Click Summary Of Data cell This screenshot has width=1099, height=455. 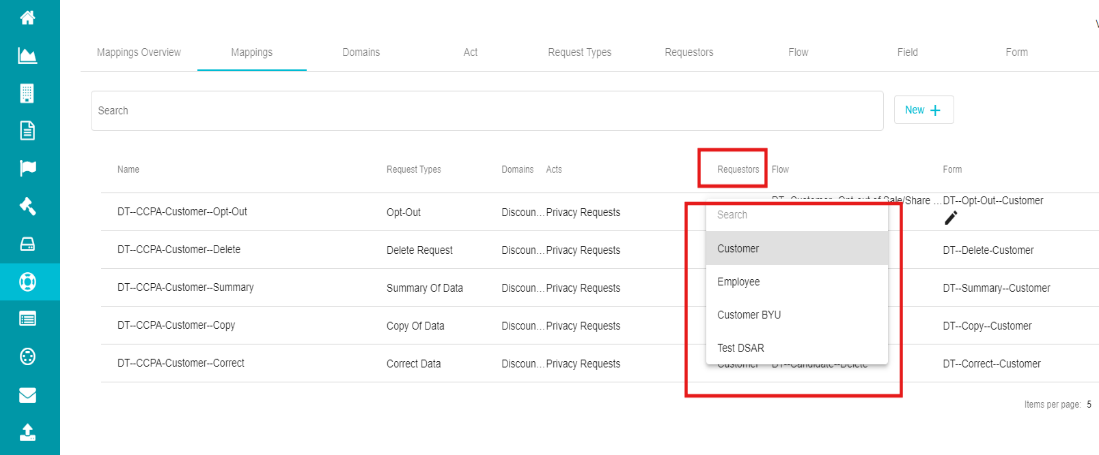[x=425, y=288]
